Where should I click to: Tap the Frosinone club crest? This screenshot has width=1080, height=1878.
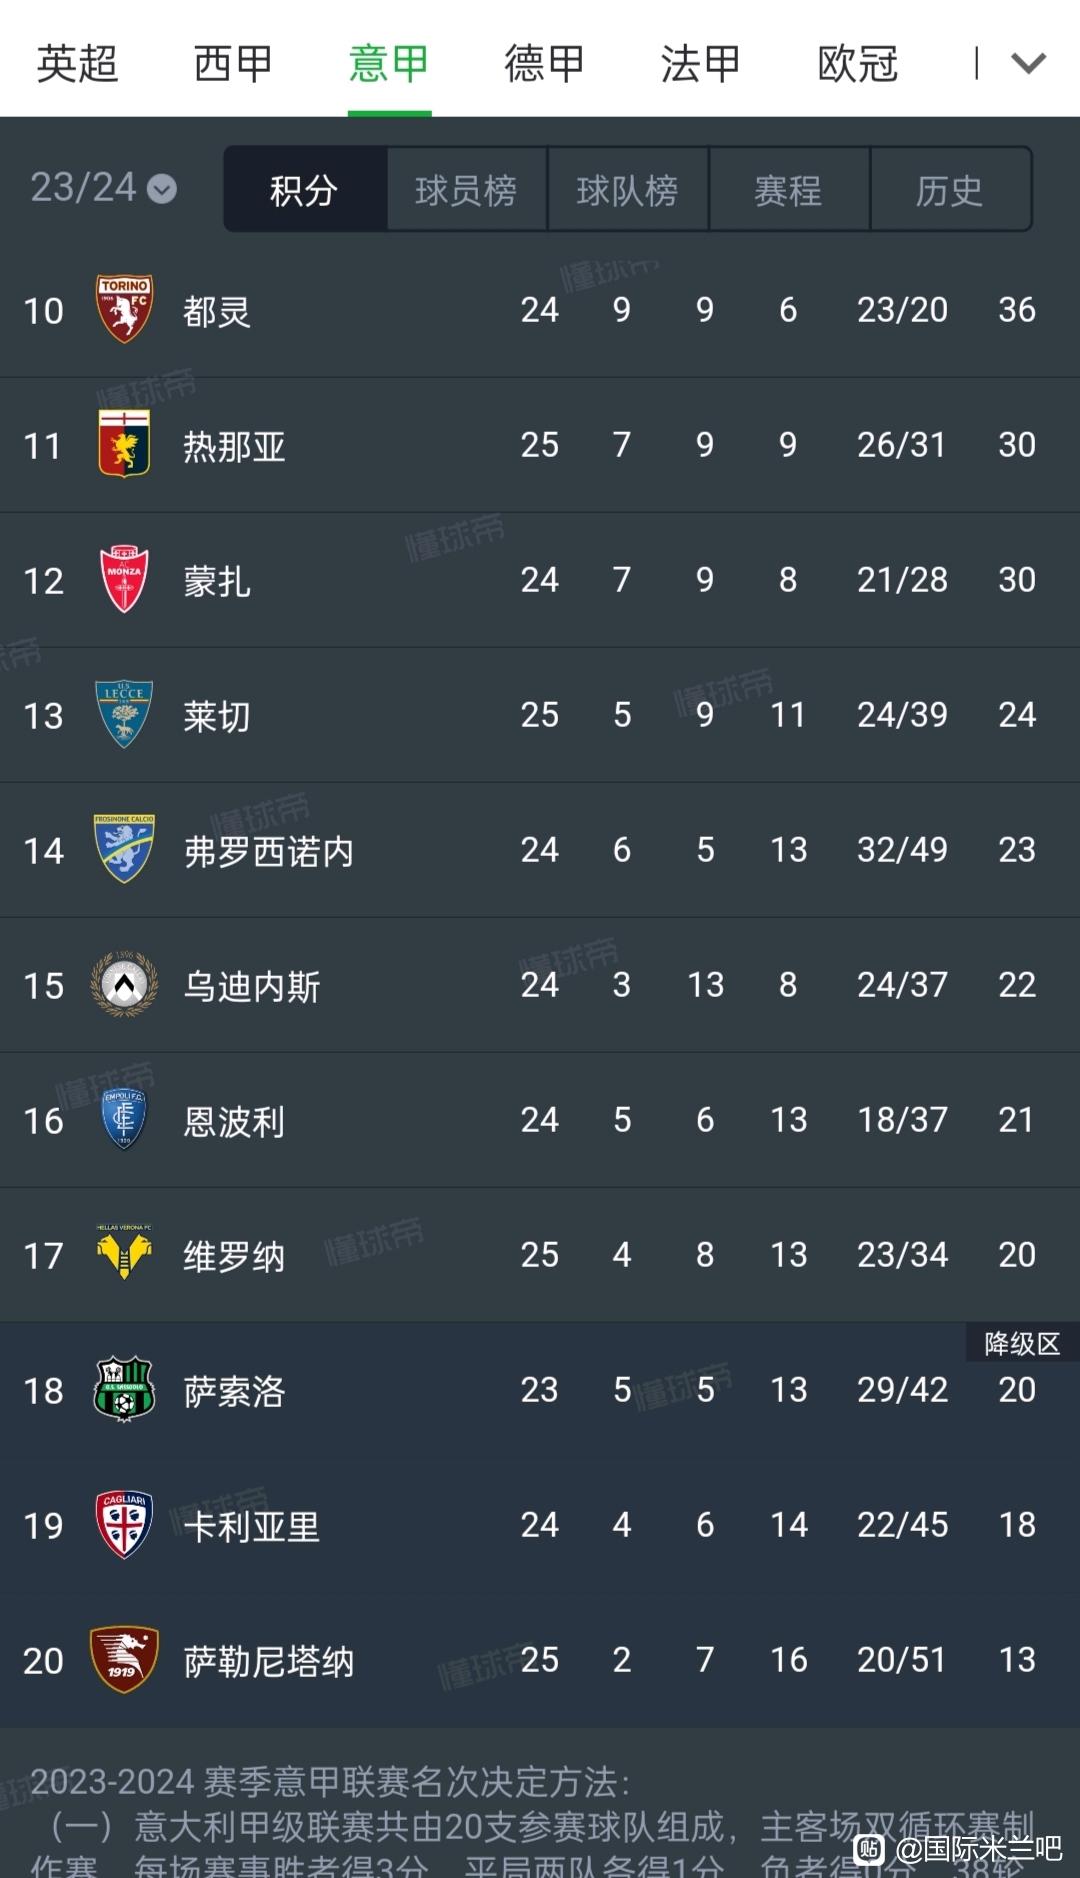tap(124, 850)
